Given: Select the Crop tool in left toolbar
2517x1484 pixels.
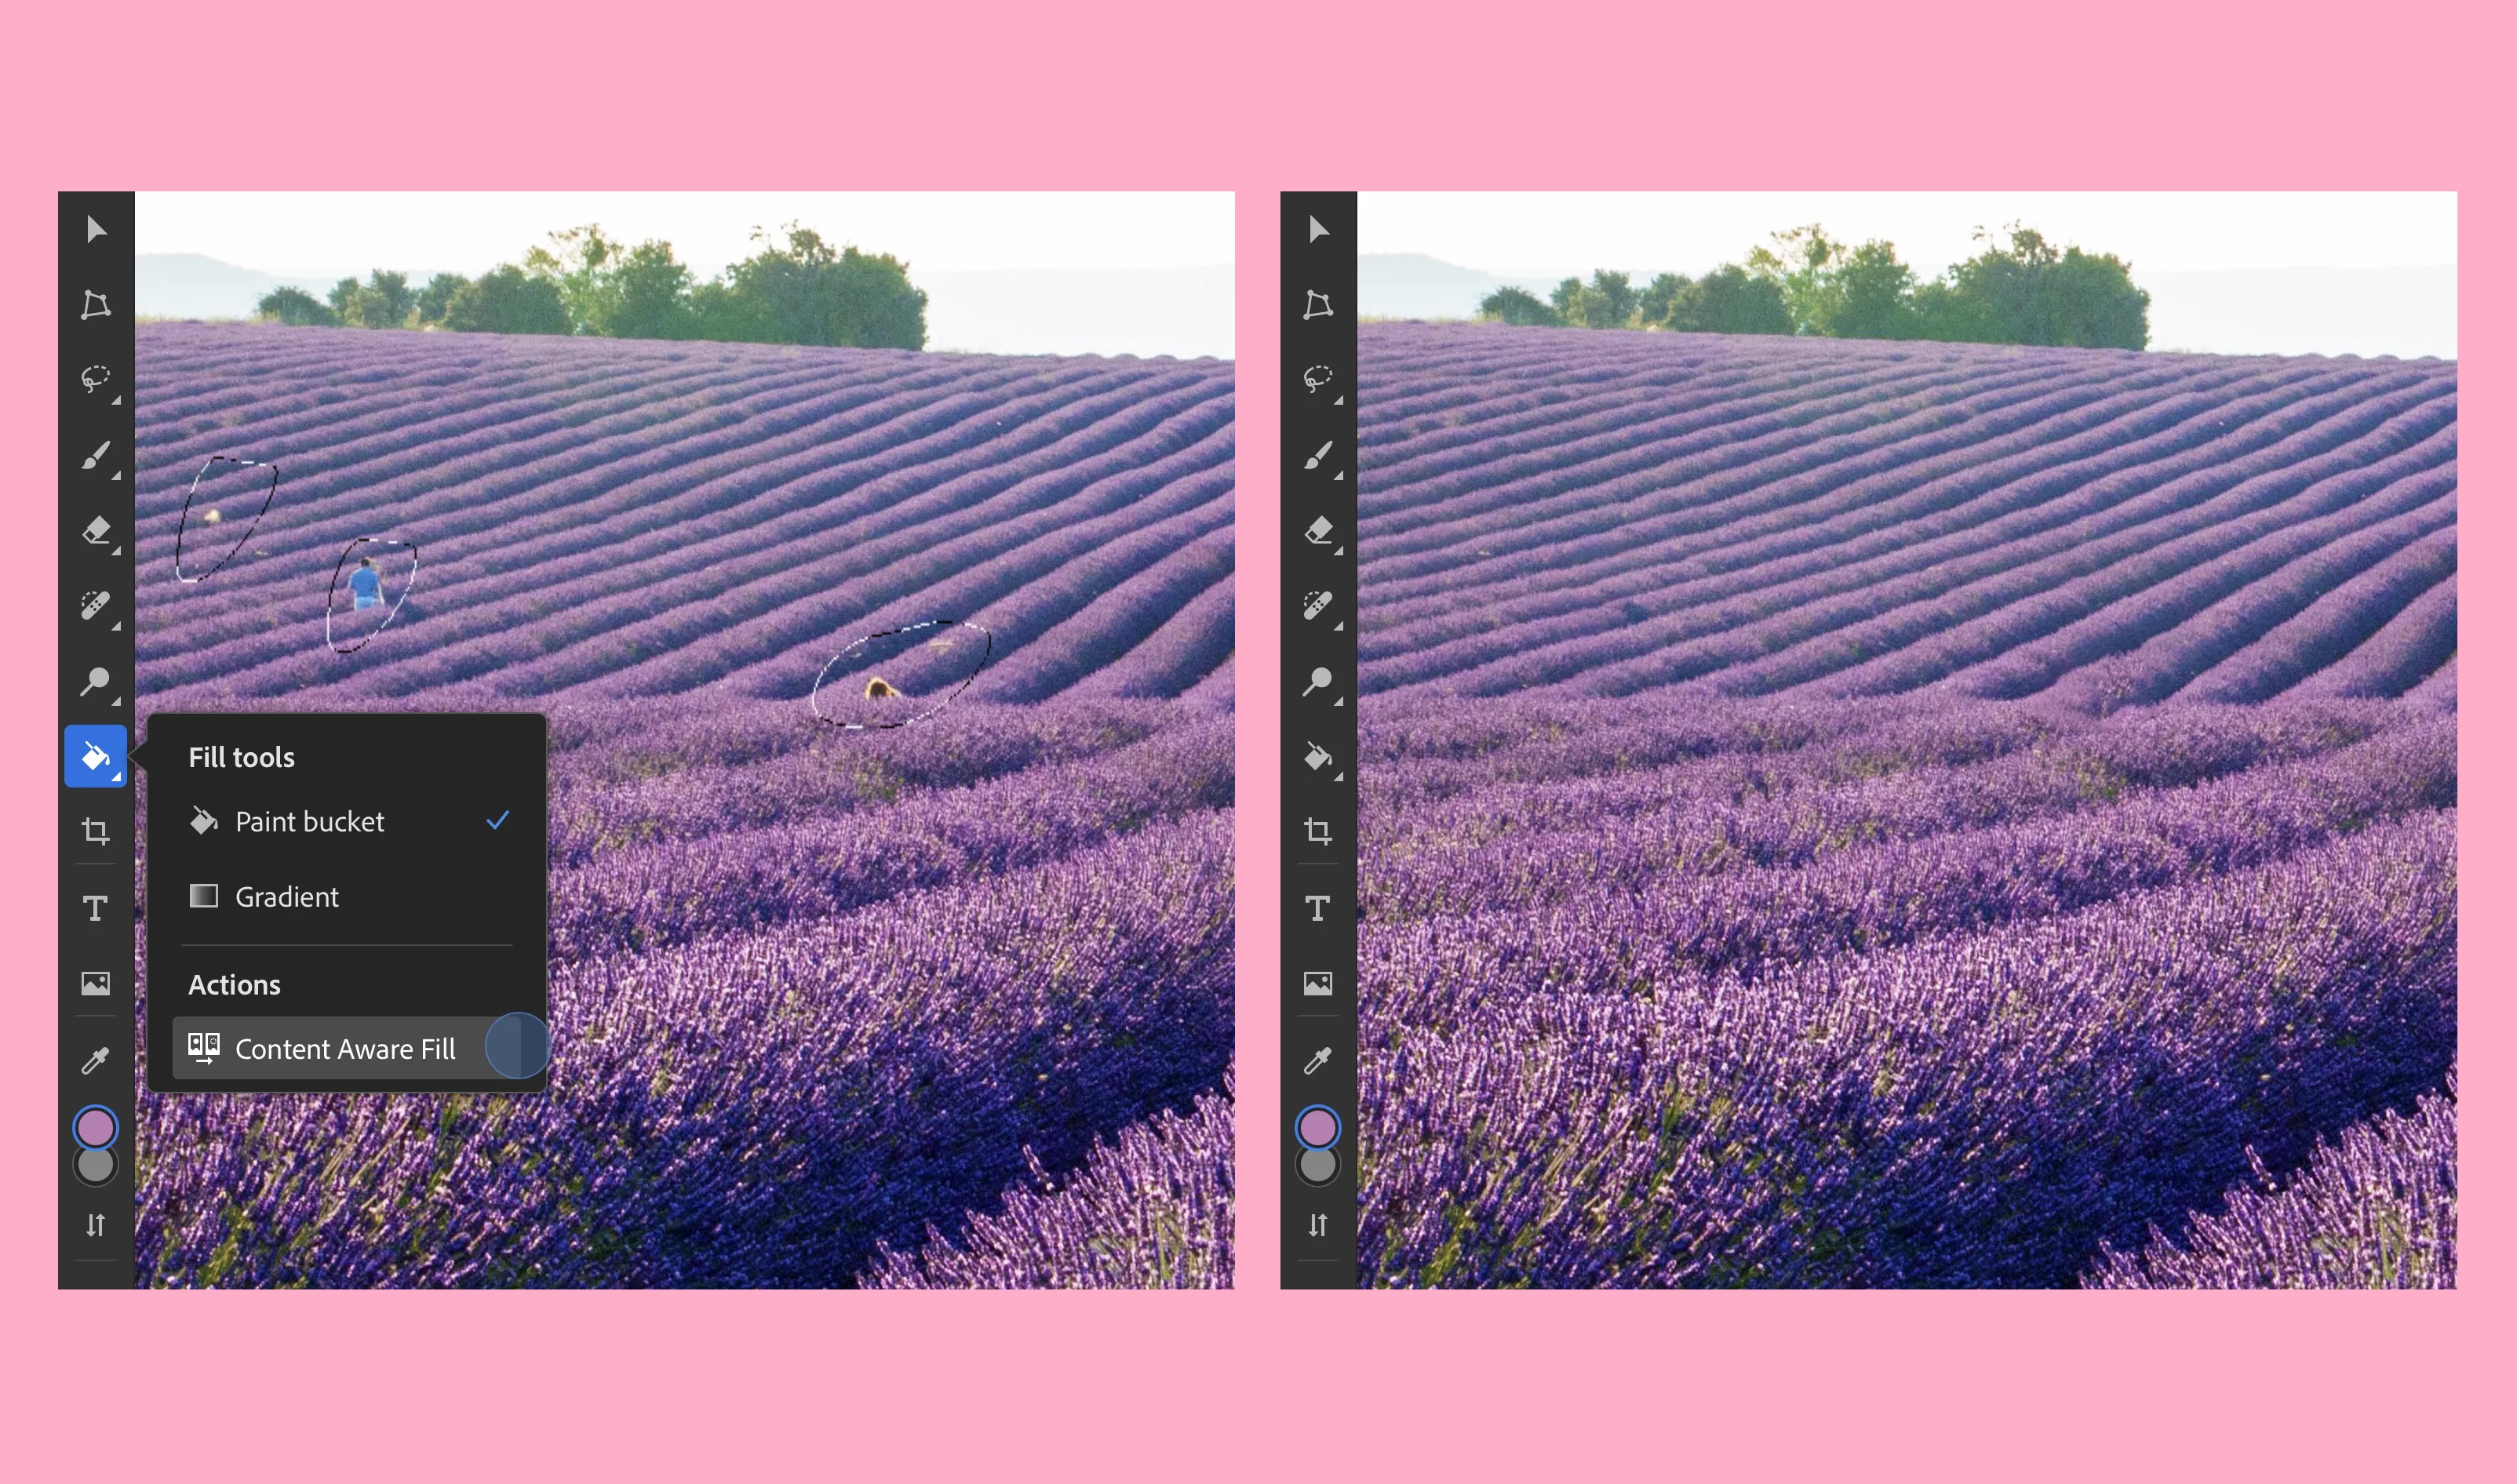Looking at the screenshot, I should [96, 831].
